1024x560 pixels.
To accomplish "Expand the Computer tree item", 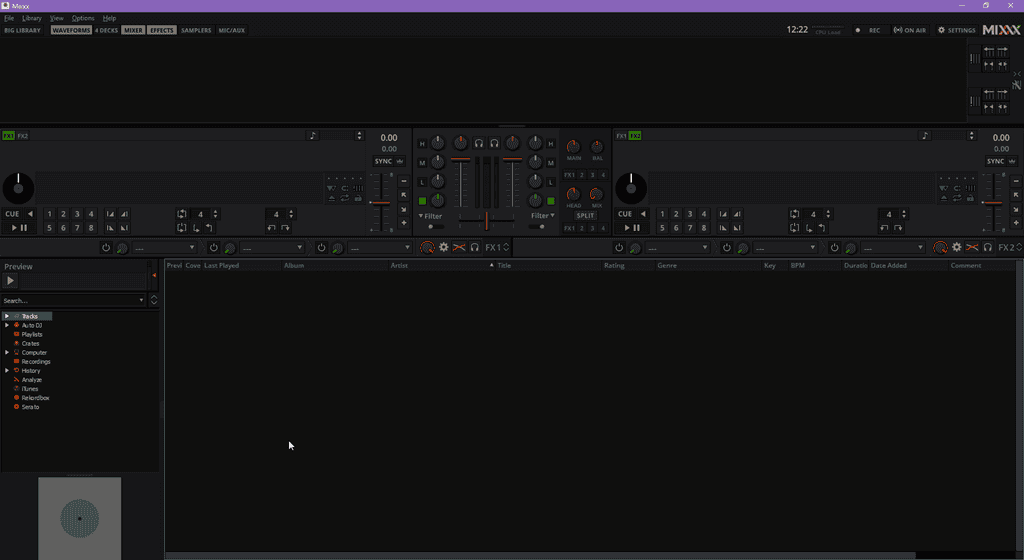I will click(x=7, y=352).
